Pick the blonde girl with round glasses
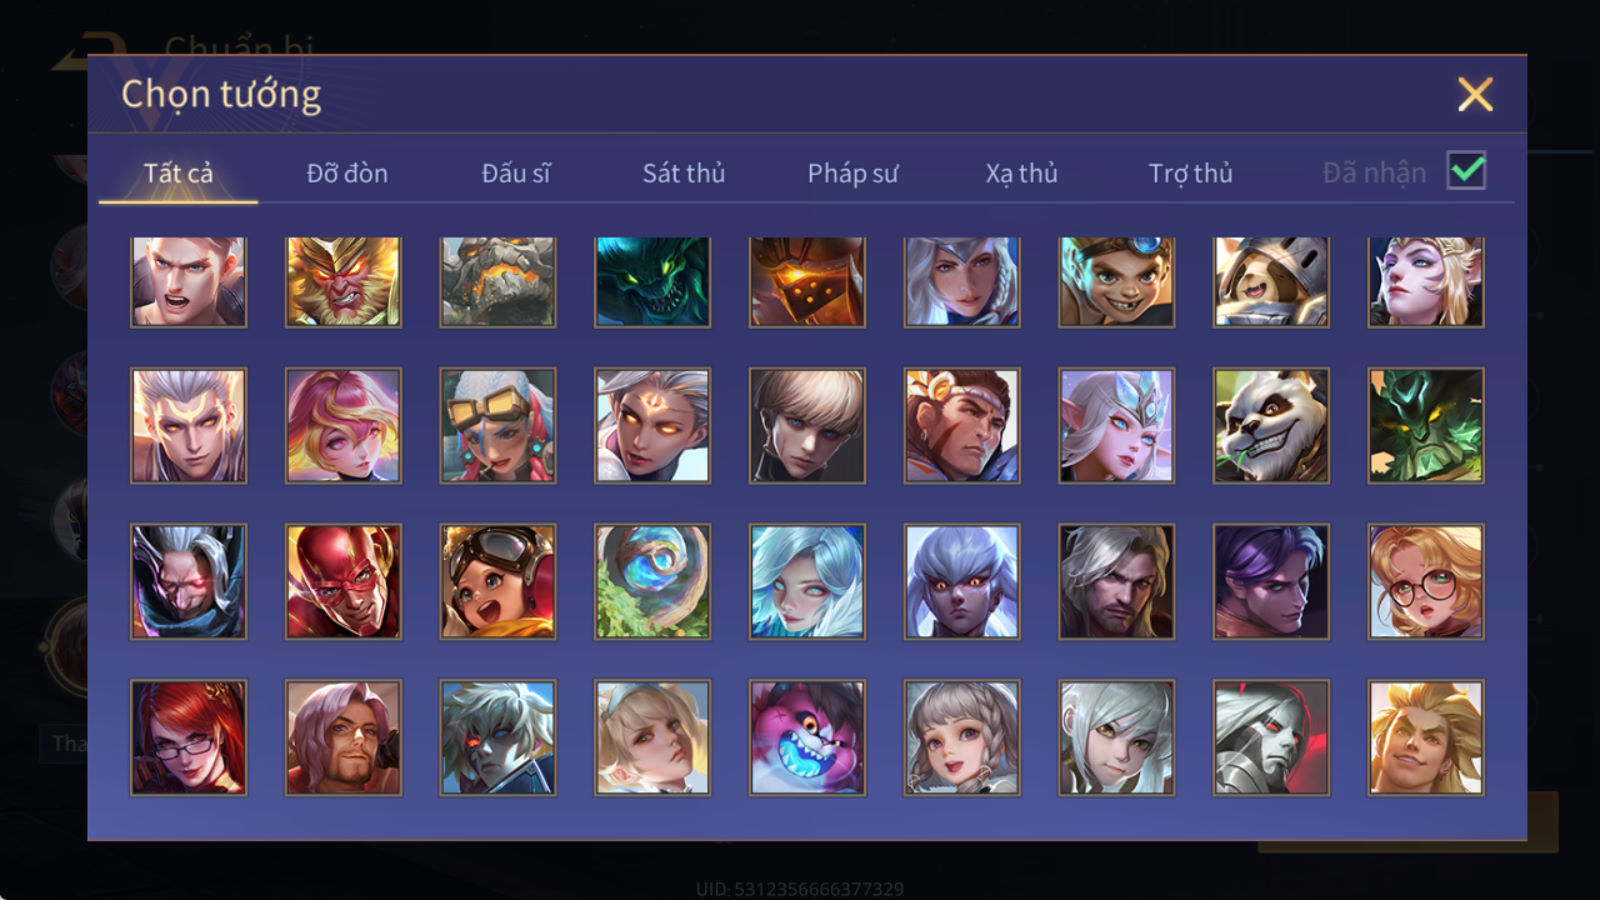The image size is (1600, 900). (x=1426, y=582)
